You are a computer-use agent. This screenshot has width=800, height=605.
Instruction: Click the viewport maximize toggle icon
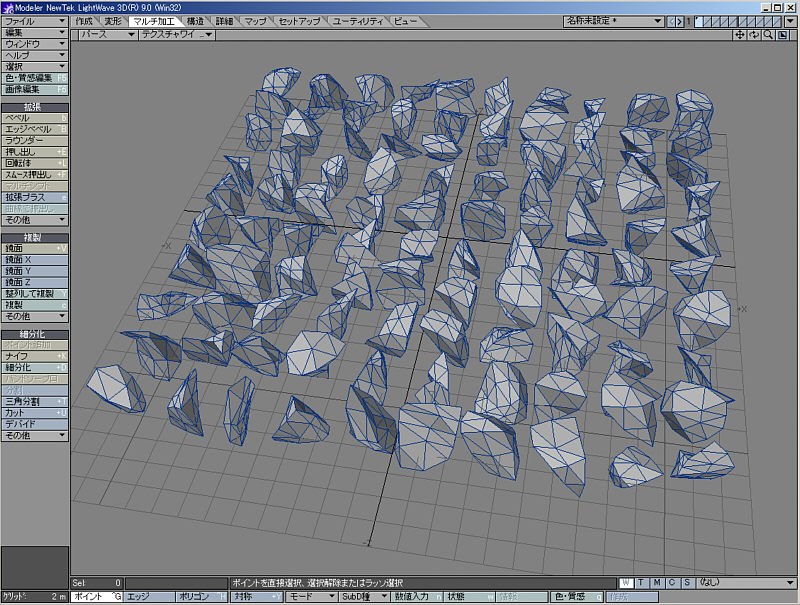(781, 35)
